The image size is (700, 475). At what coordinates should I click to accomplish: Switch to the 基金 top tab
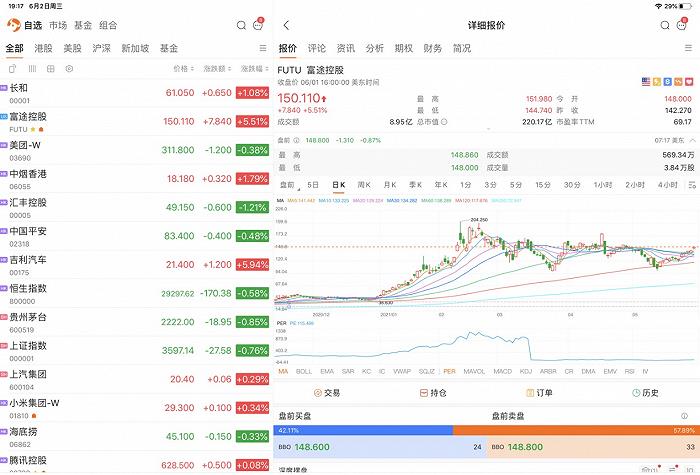[x=83, y=25]
